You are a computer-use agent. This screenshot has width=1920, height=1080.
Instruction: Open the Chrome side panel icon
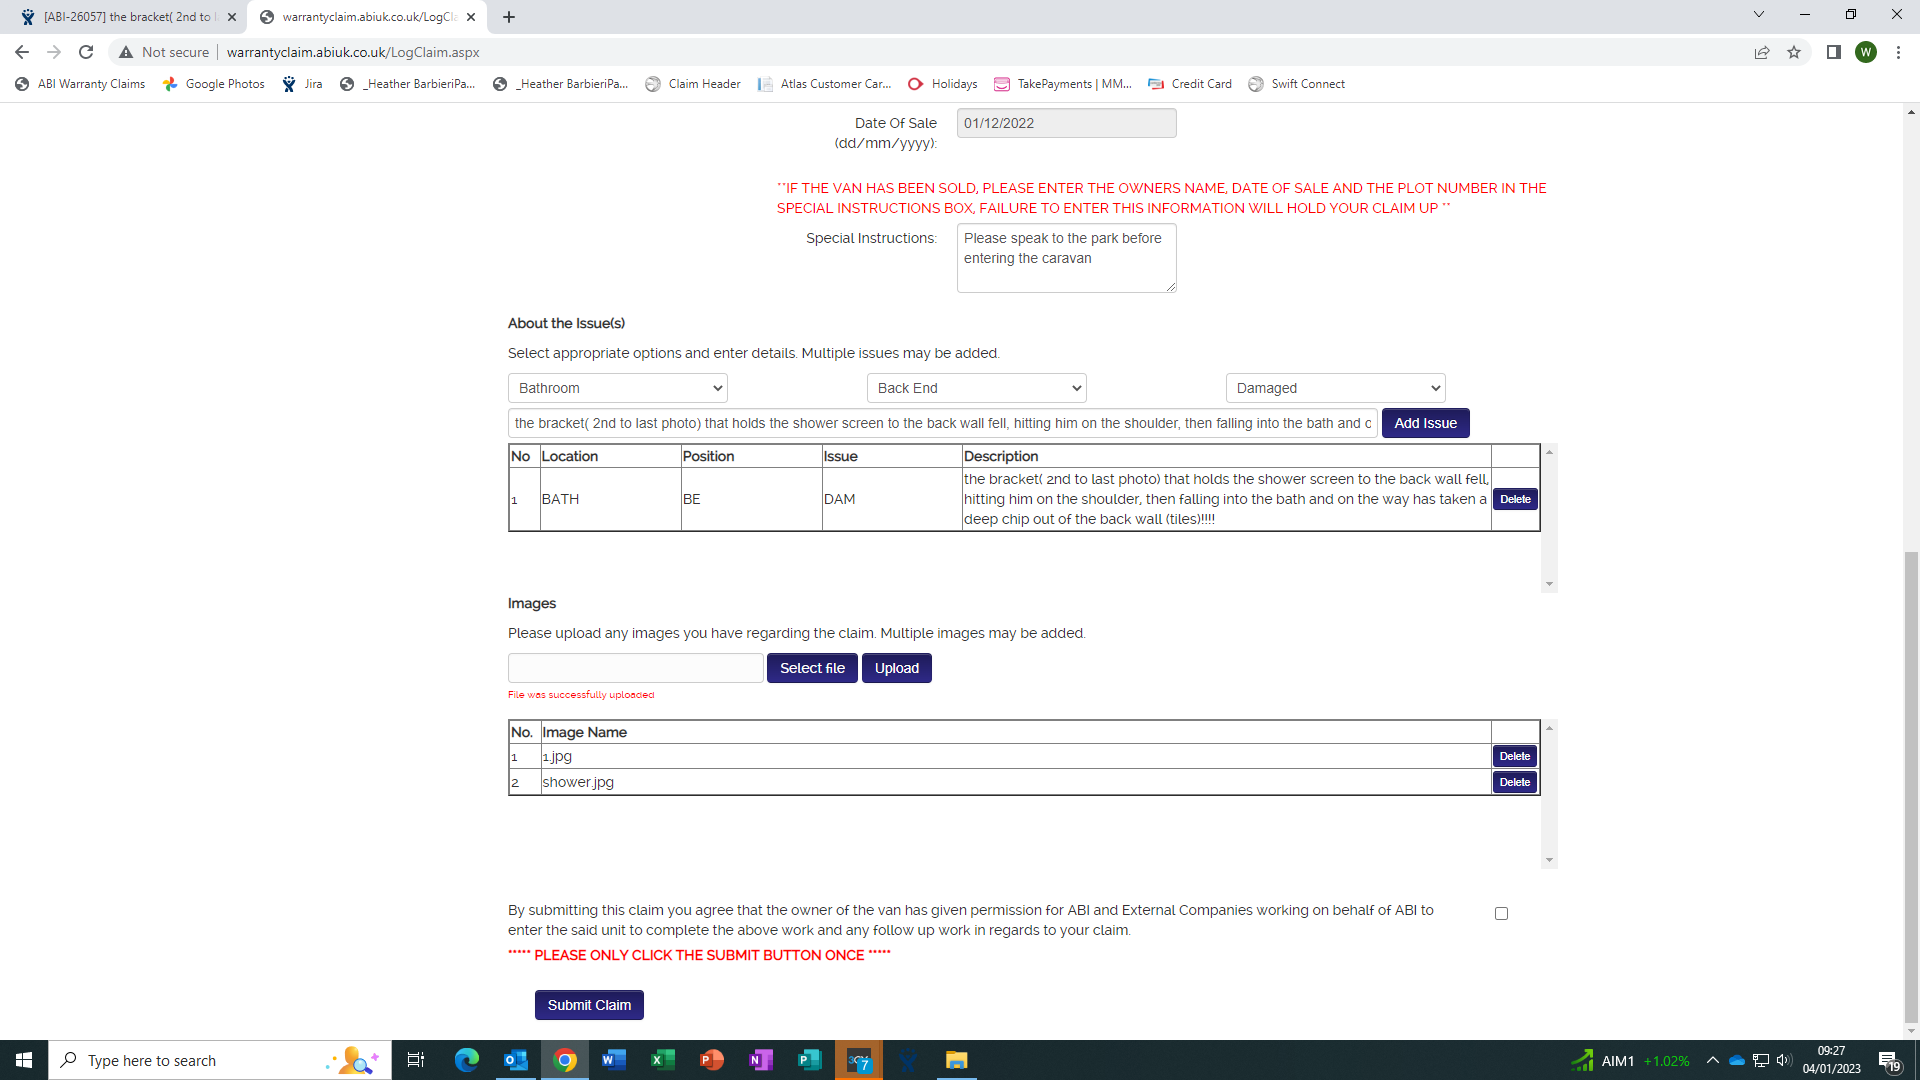[x=1833, y=52]
